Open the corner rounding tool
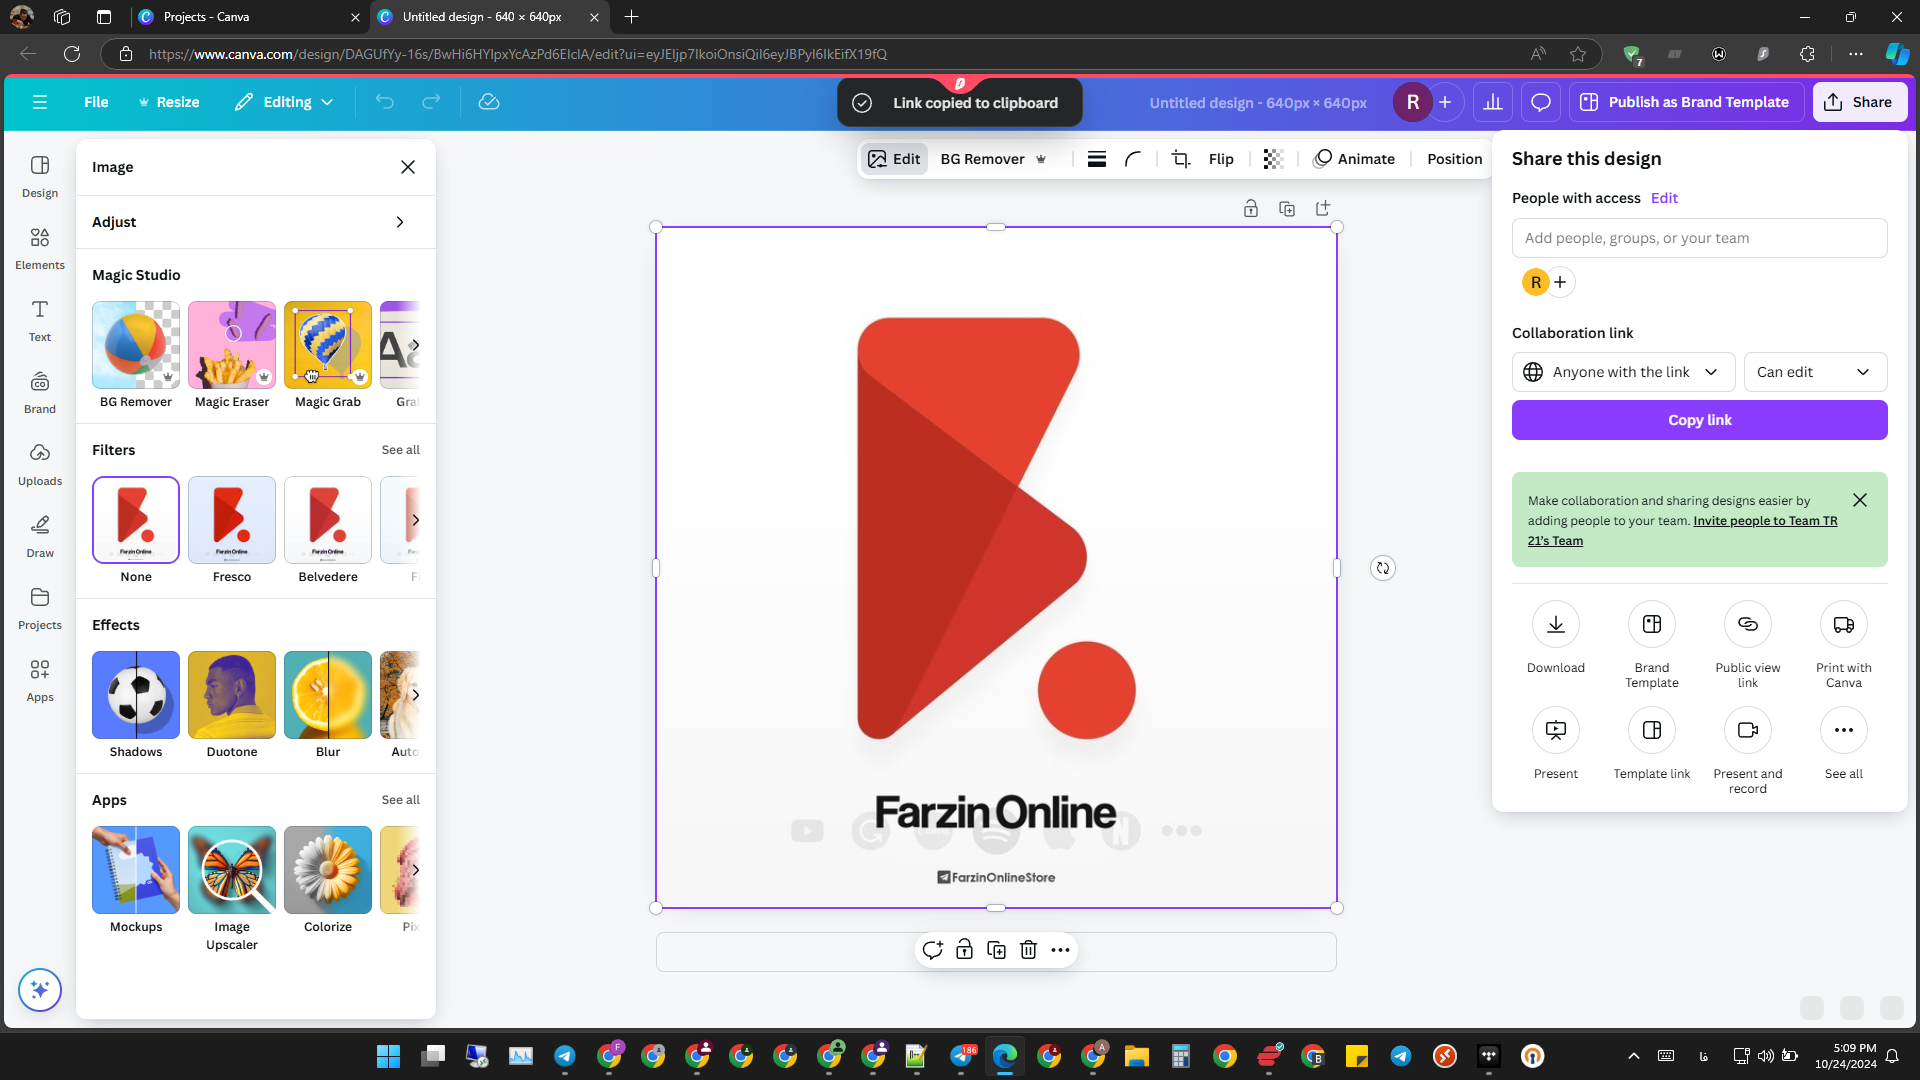The height and width of the screenshot is (1080, 1920). pos(1133,159)
